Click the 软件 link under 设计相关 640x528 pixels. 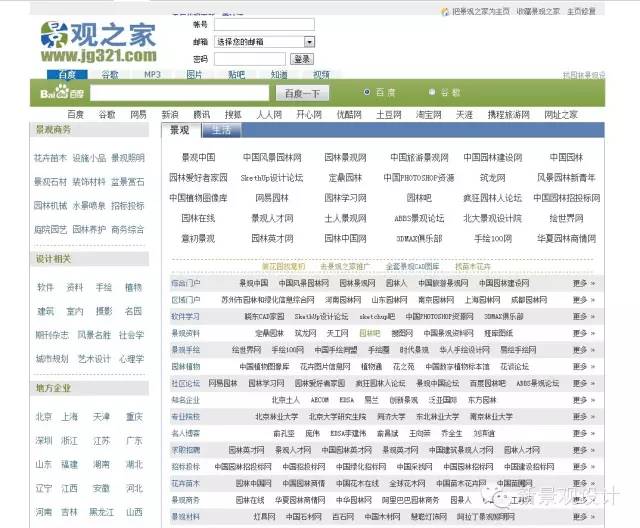click(x=45, y=287)
